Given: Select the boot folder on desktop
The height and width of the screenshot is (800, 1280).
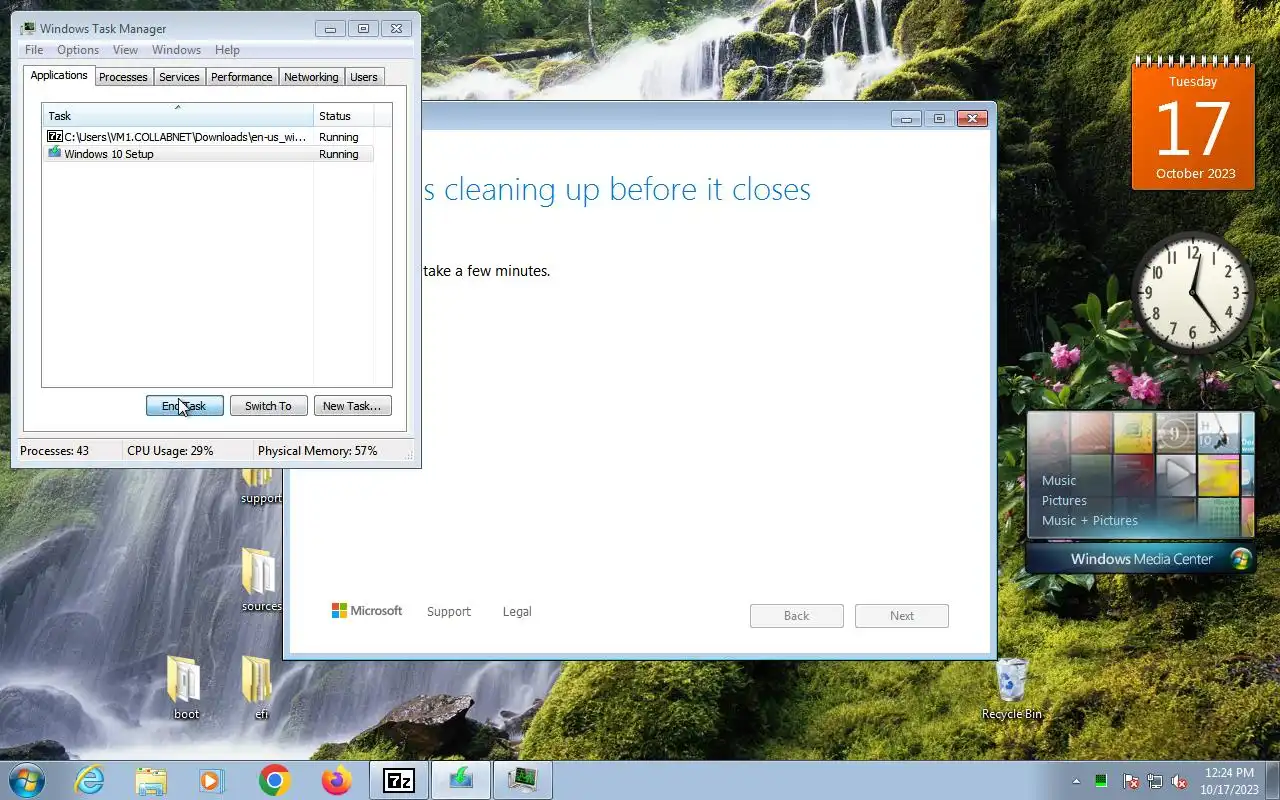Looking at the screenshot, I should coord(186,688).
